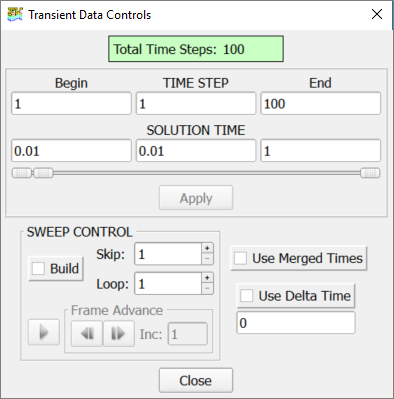Step one frame backward
Image resolution: width=394 pixels, height=399 pixels.
pyautogui.click(x=87, y=334)
